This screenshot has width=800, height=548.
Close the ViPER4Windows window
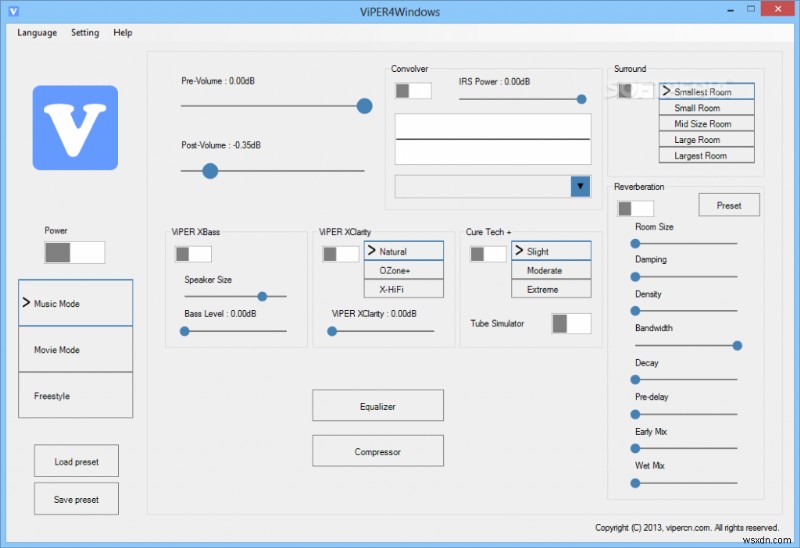[778, 9]
